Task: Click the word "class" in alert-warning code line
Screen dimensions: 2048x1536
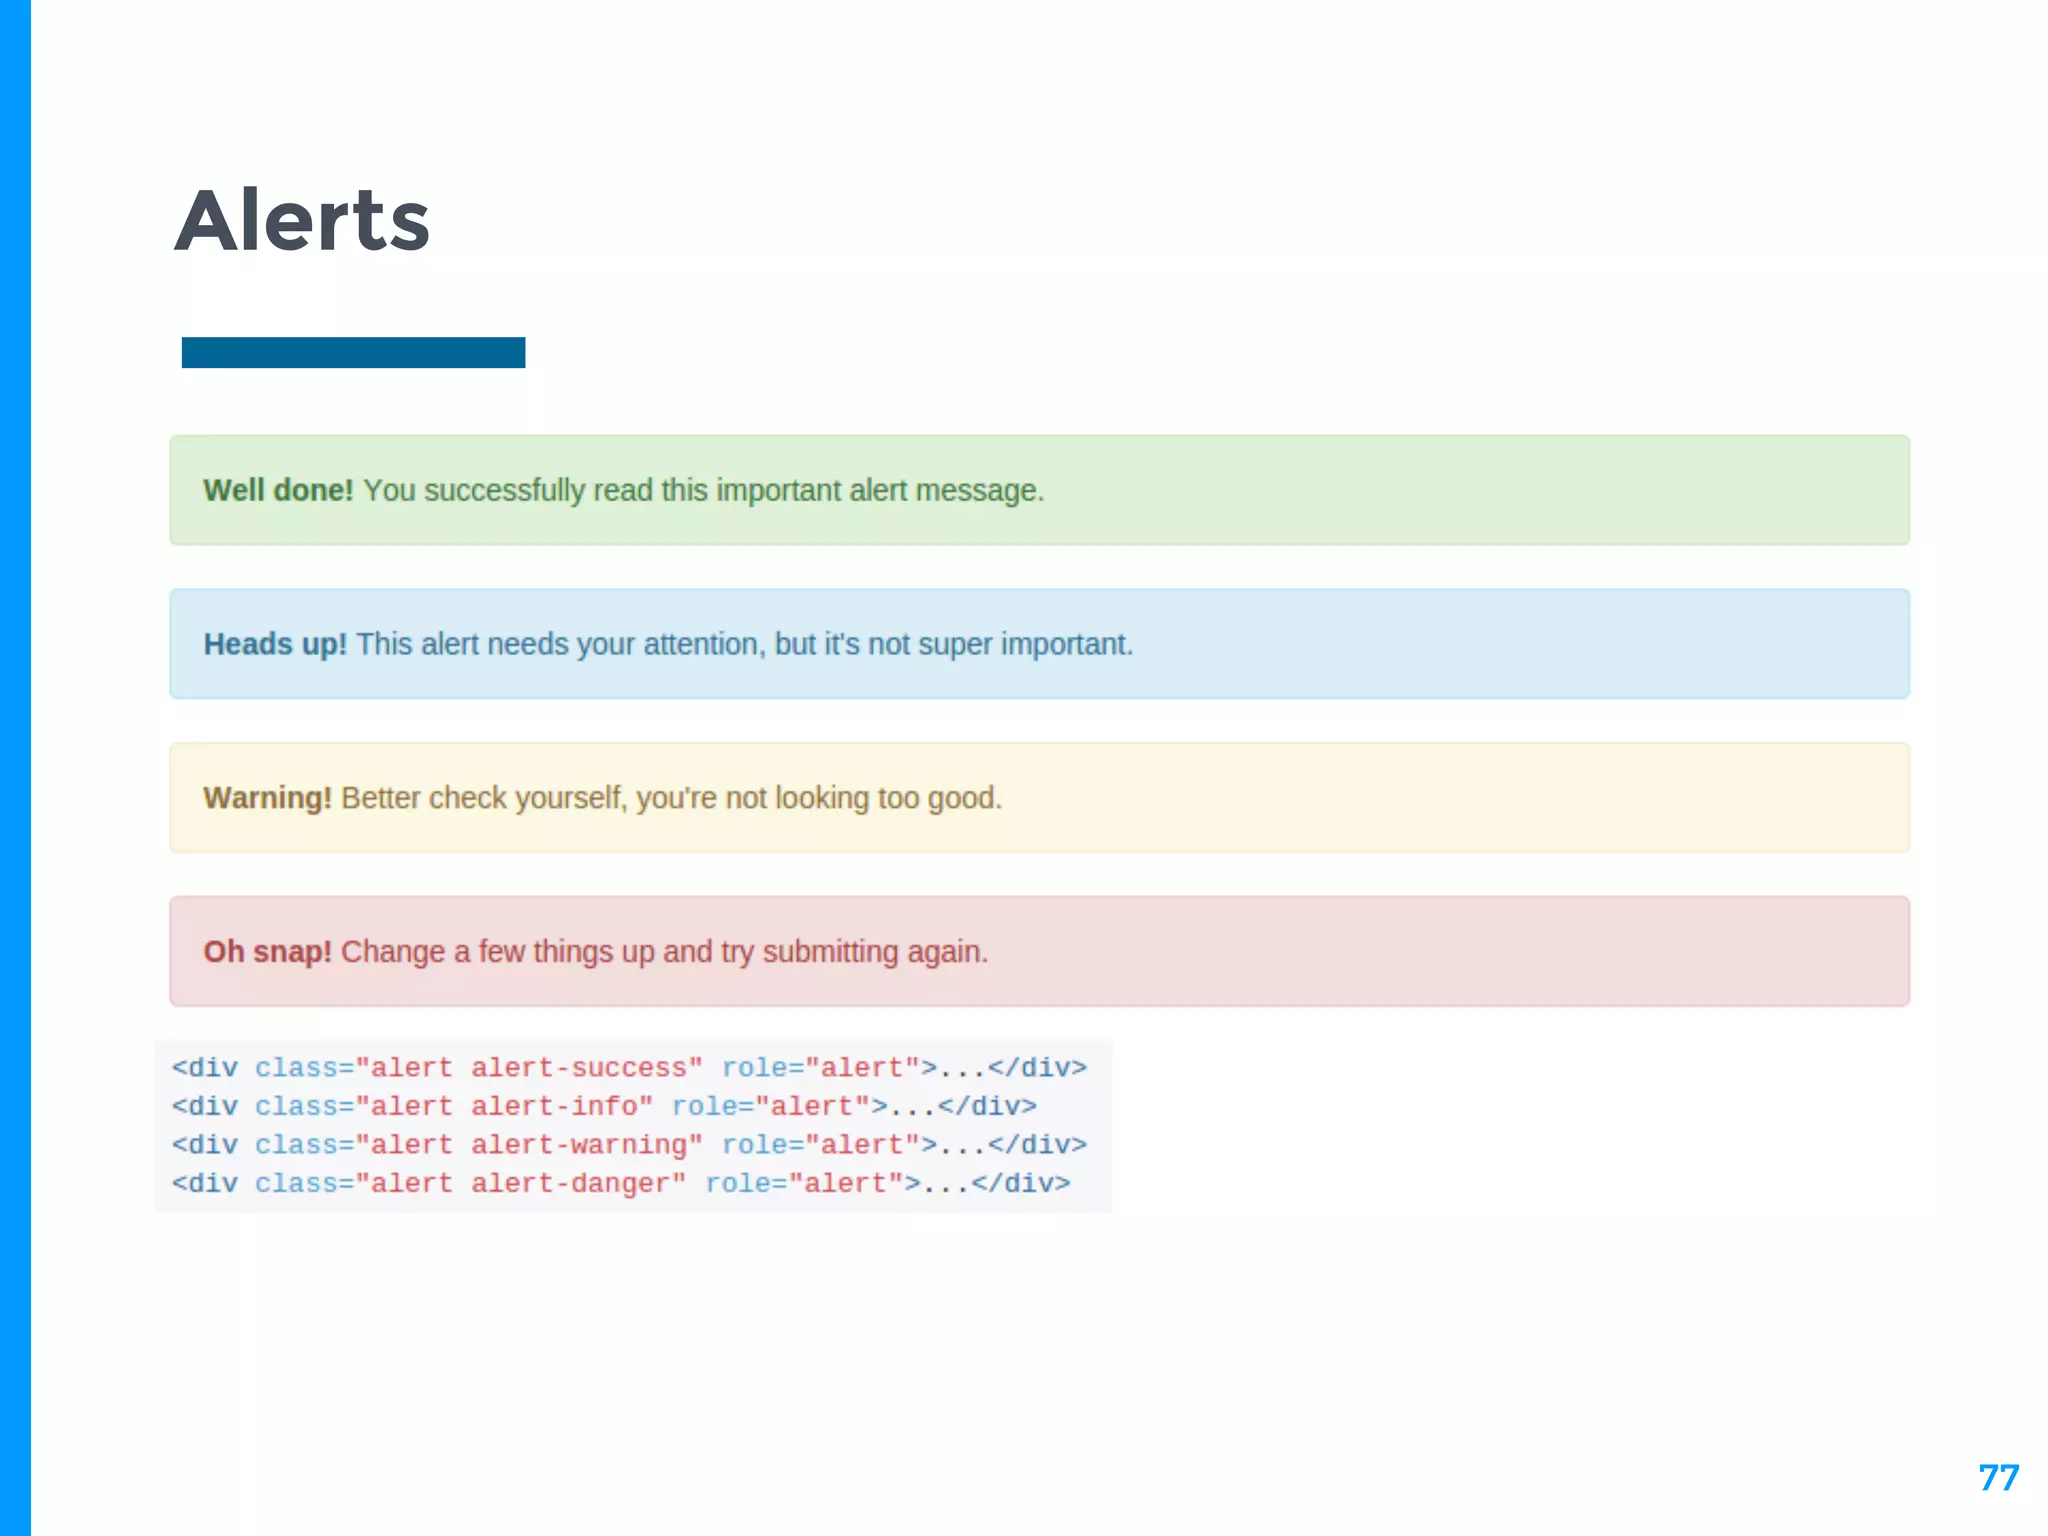Action: coord(296,1145)
